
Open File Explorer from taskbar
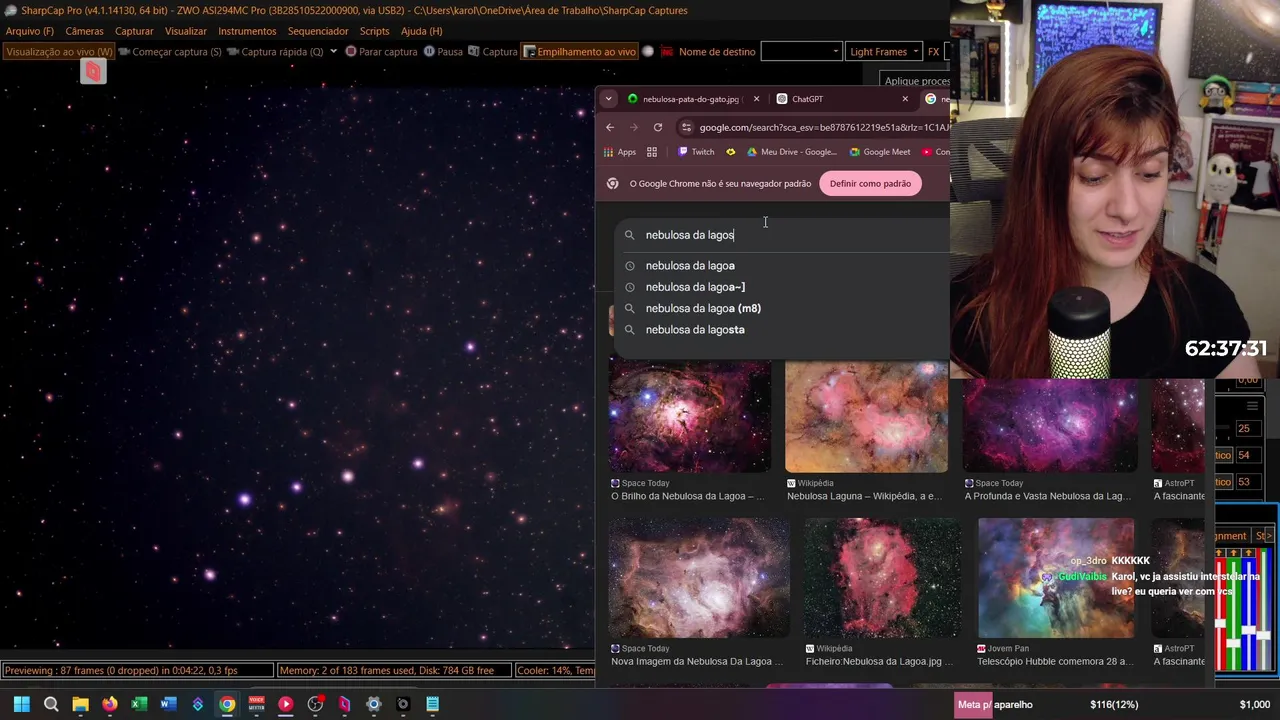(80, 704)
